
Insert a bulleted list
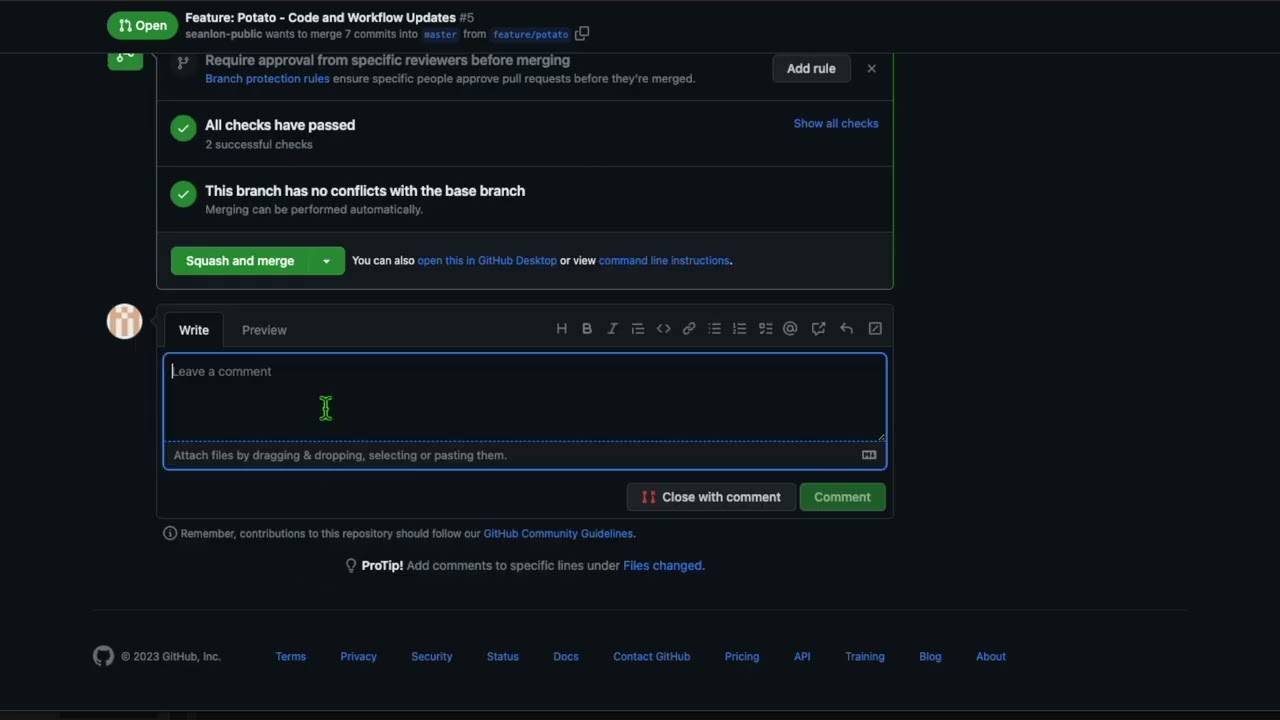pos(714,329)
